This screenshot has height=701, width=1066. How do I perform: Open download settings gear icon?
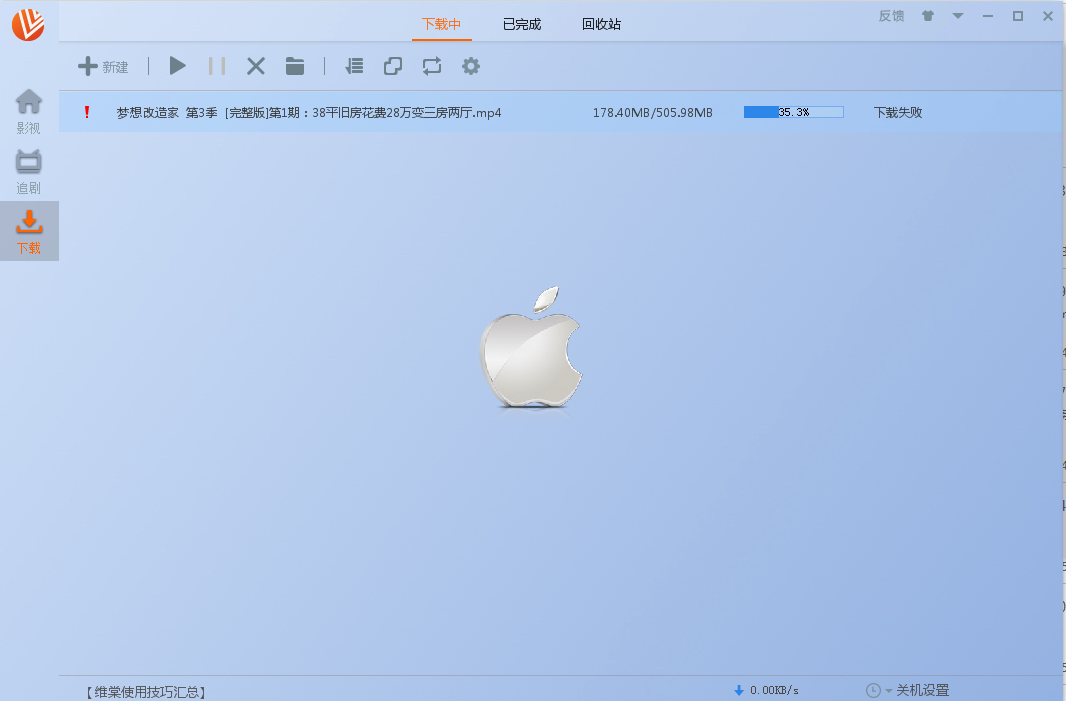point(470,66)
